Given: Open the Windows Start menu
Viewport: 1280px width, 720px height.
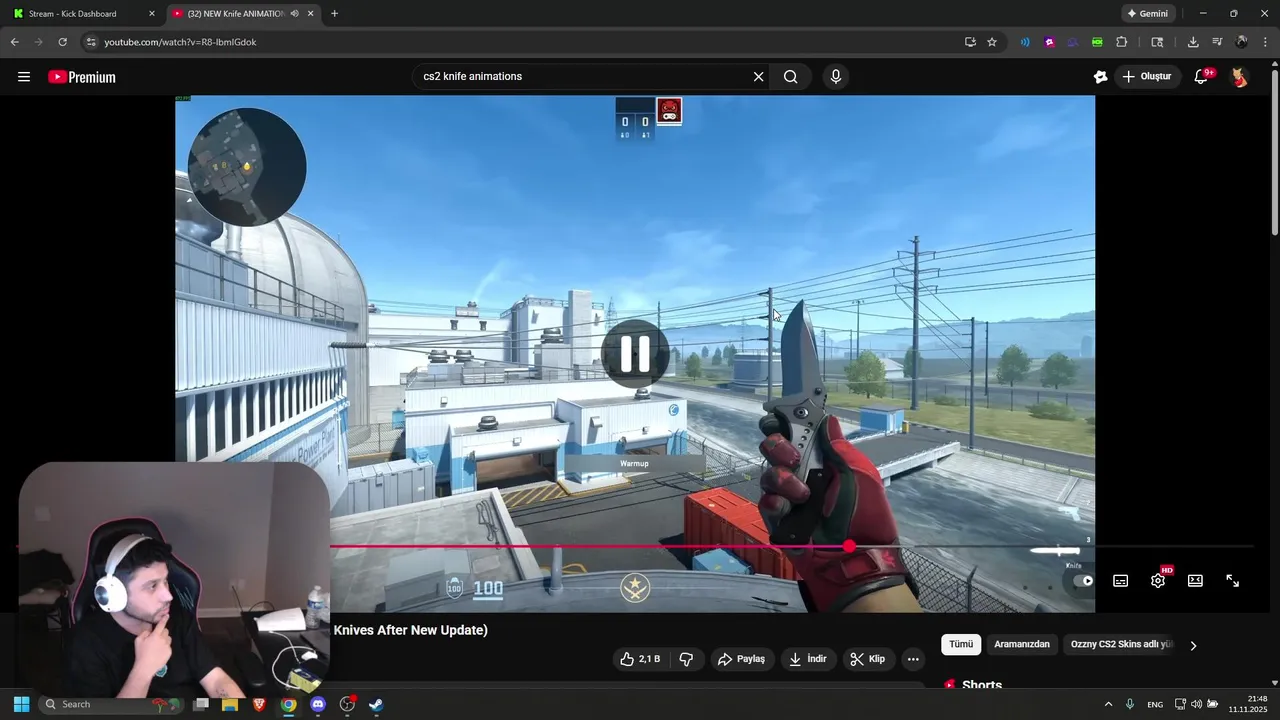Looking at the screenshot, I should (x=21, y=704).
